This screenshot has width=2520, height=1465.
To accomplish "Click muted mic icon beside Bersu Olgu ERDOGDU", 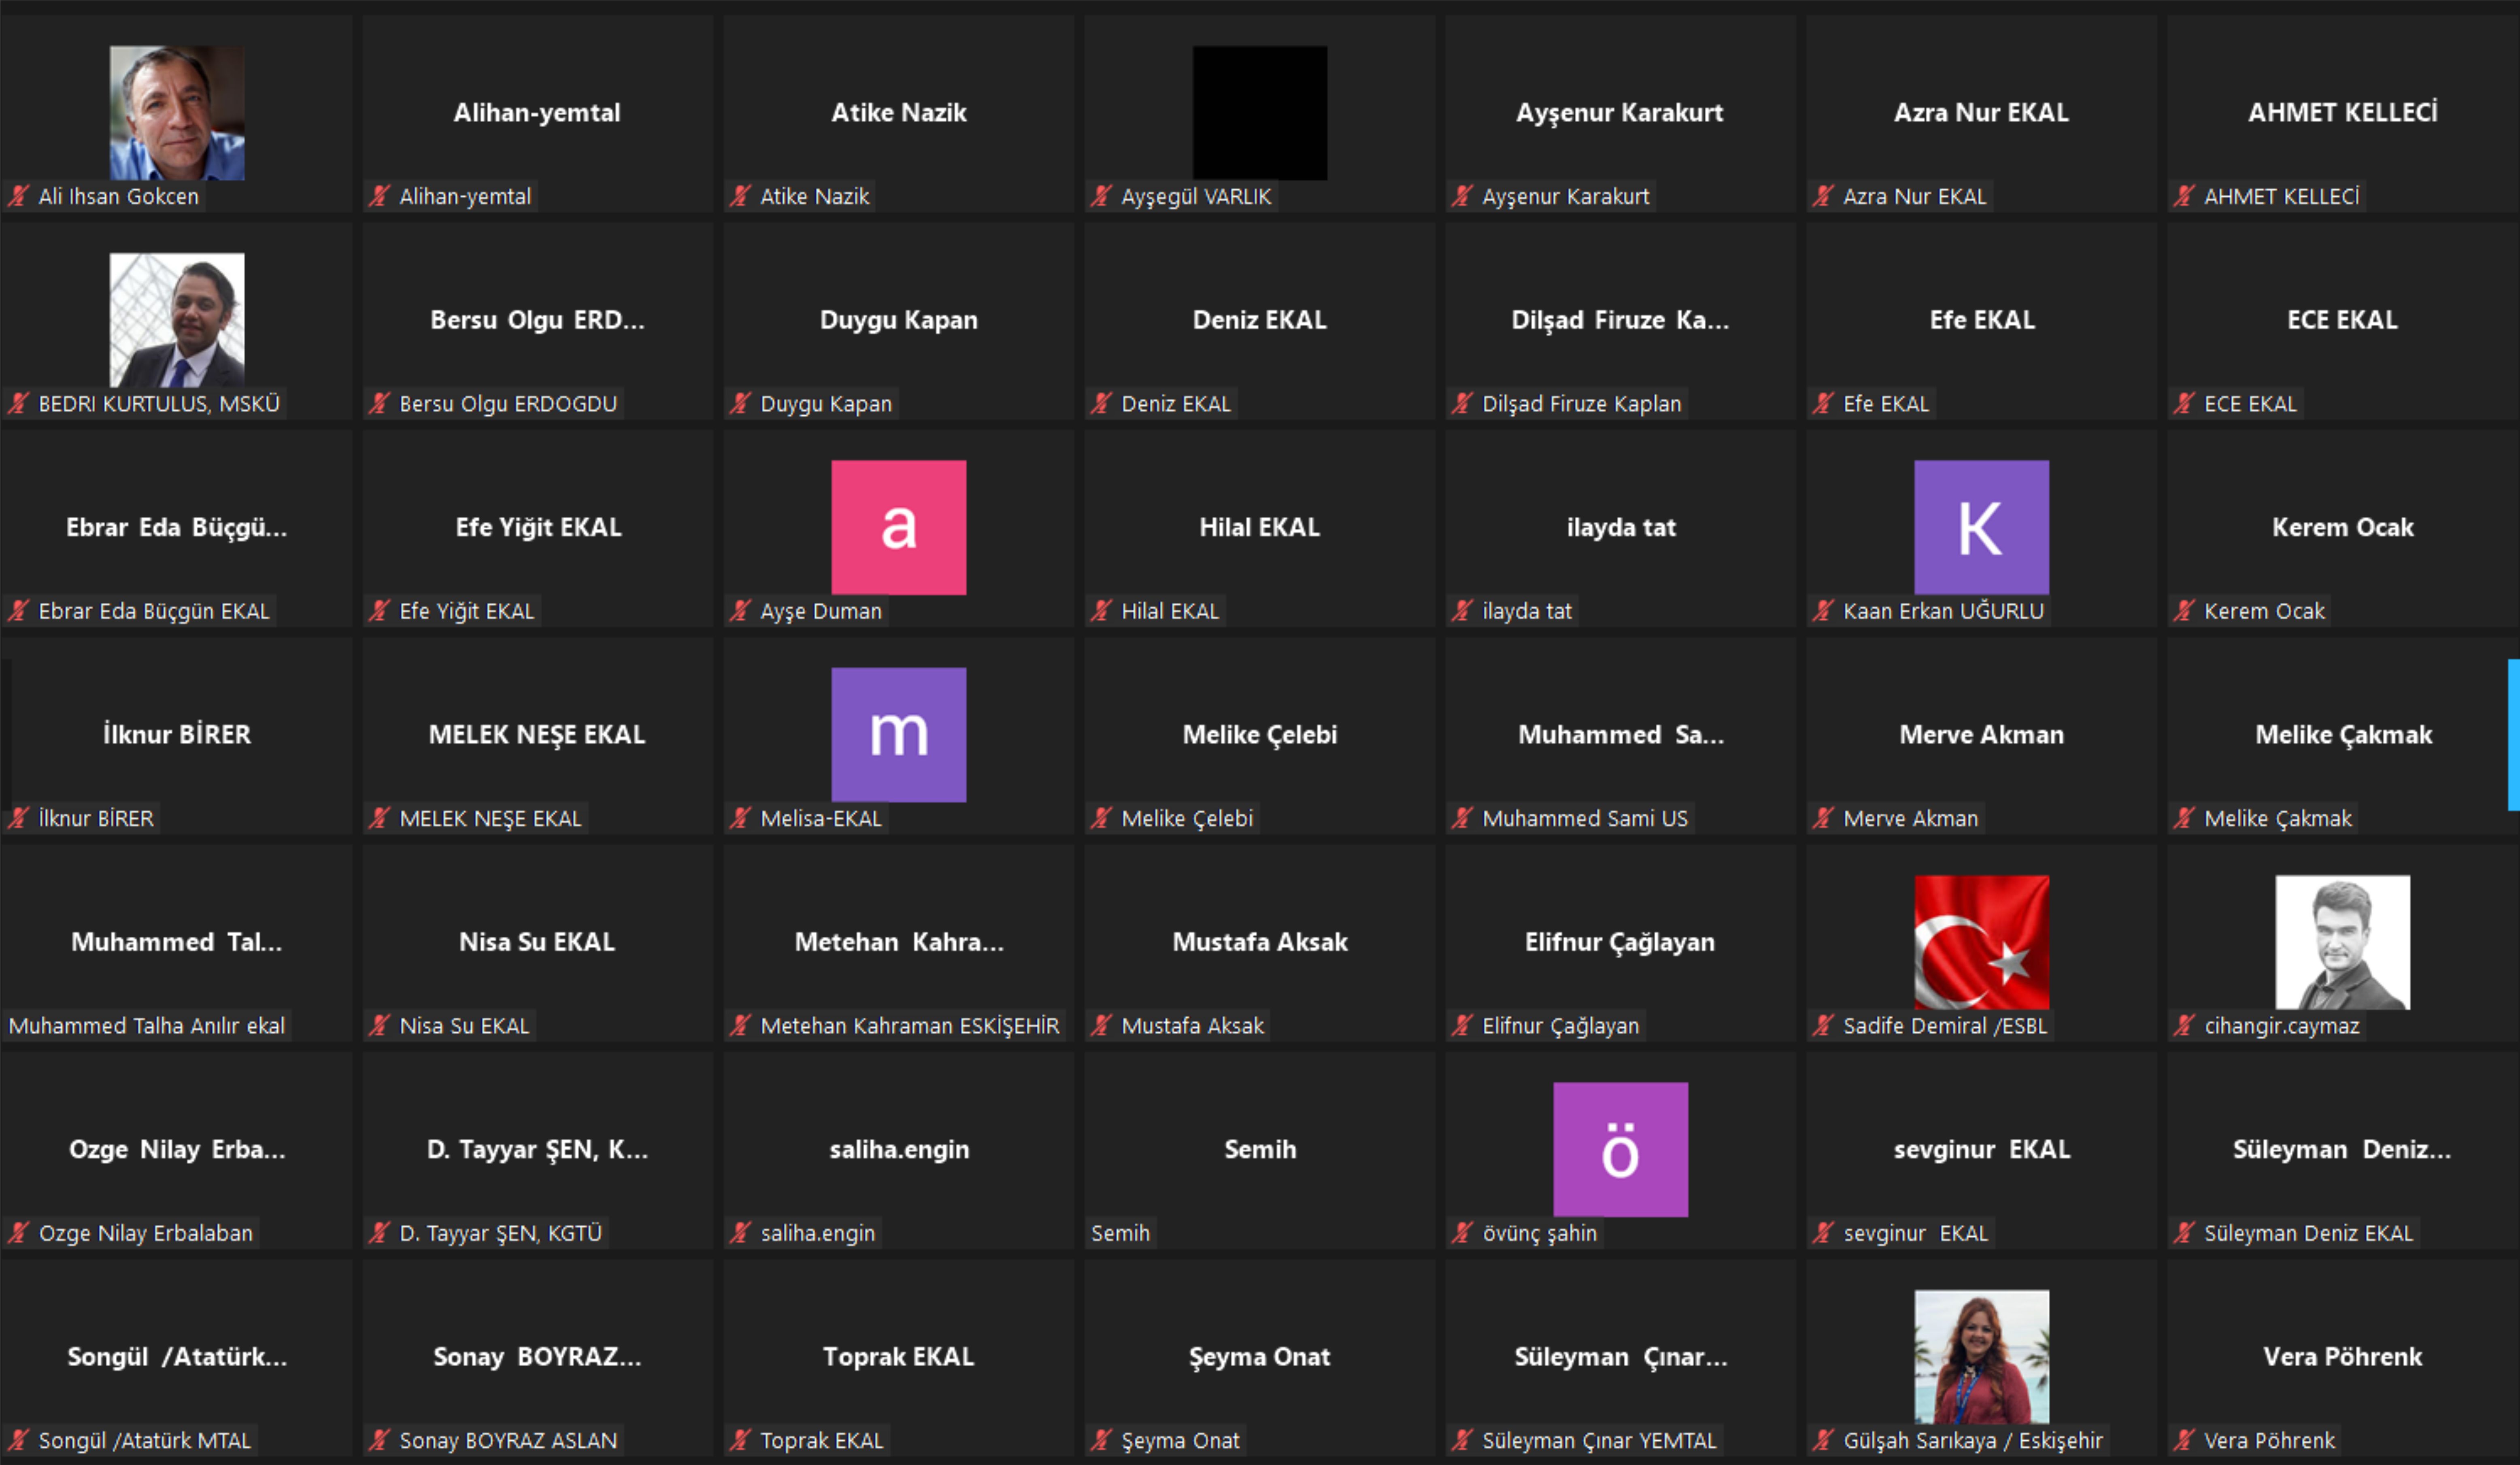I will (379, 403).
